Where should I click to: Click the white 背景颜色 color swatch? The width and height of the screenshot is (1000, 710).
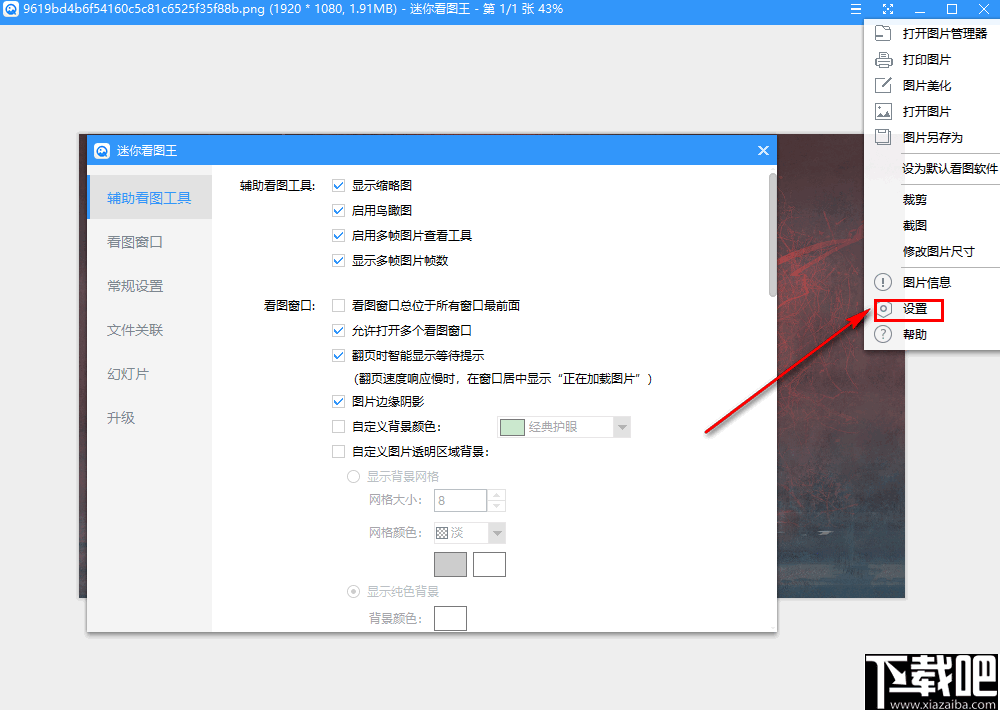coord(450,617)
